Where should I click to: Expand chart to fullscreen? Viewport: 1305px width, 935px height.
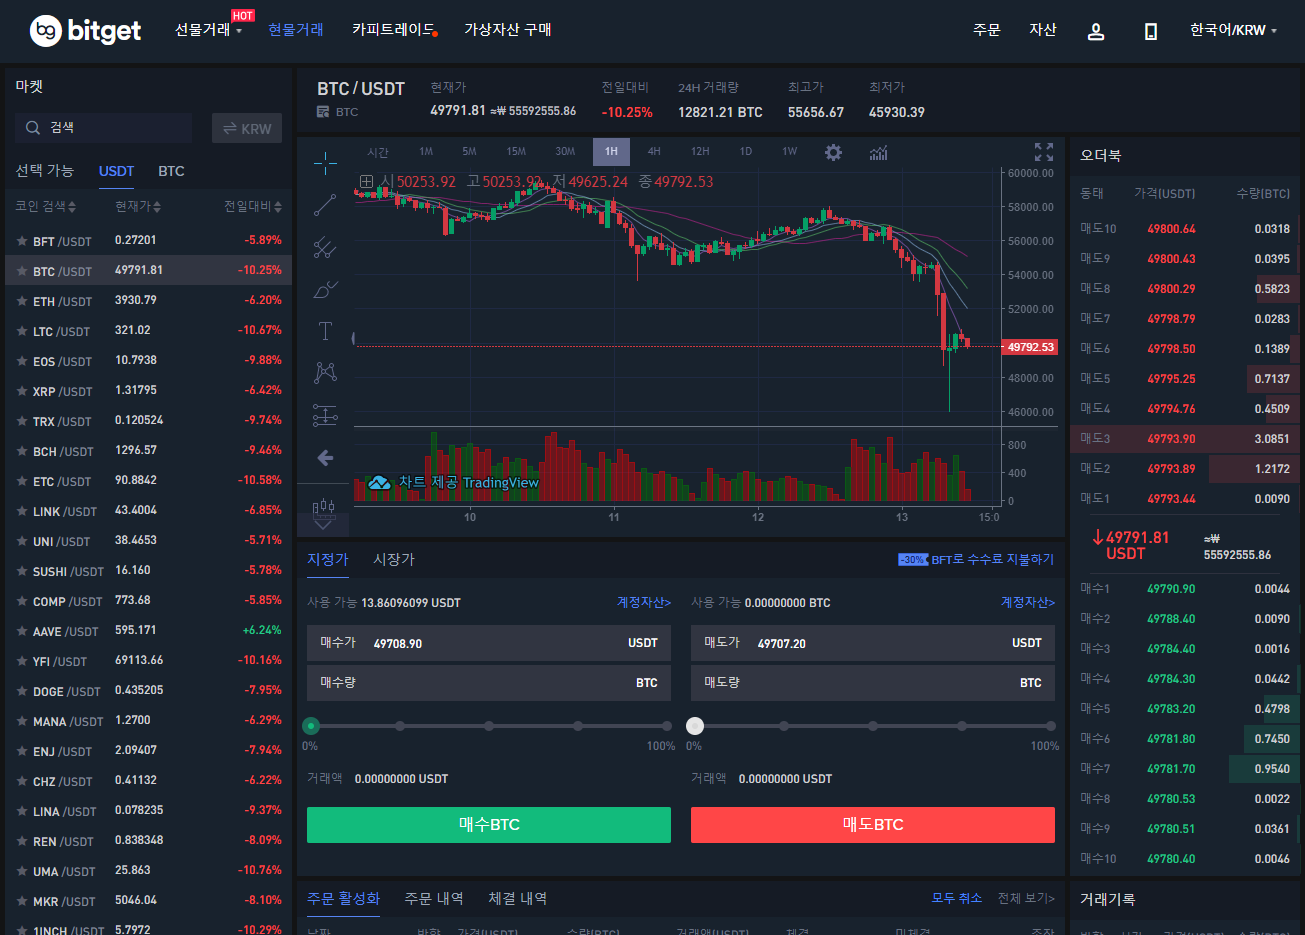1044,152
